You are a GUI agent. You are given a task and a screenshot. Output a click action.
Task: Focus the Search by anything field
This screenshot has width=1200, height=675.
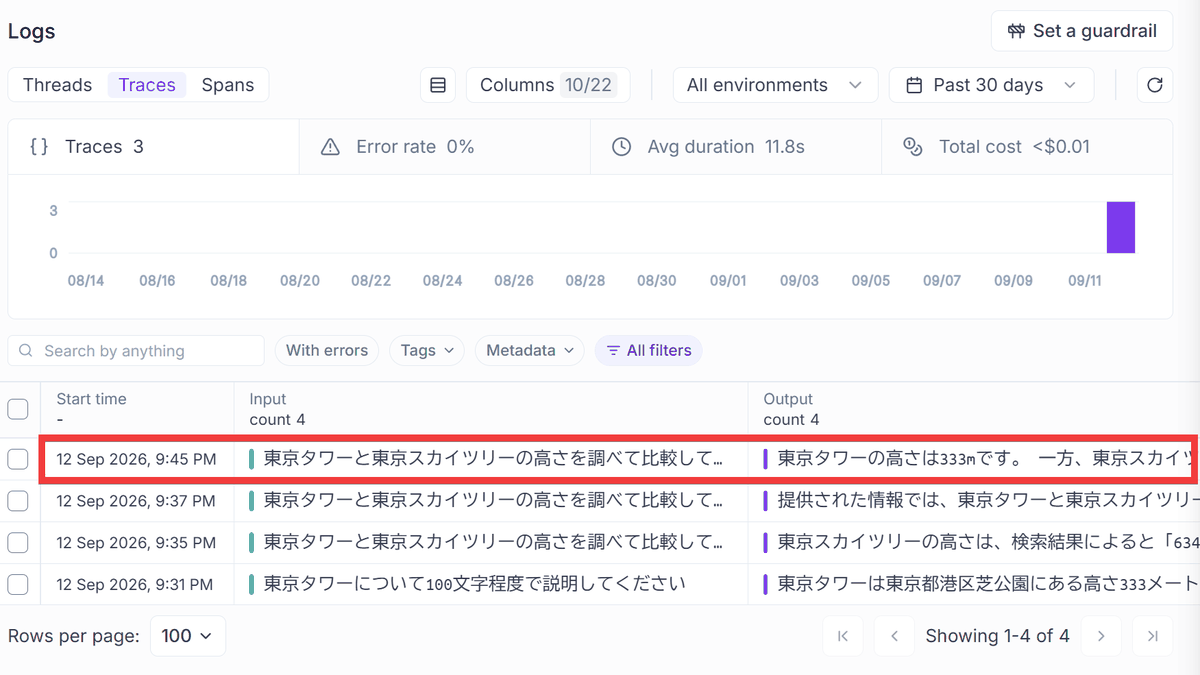(x=136, y=351)
